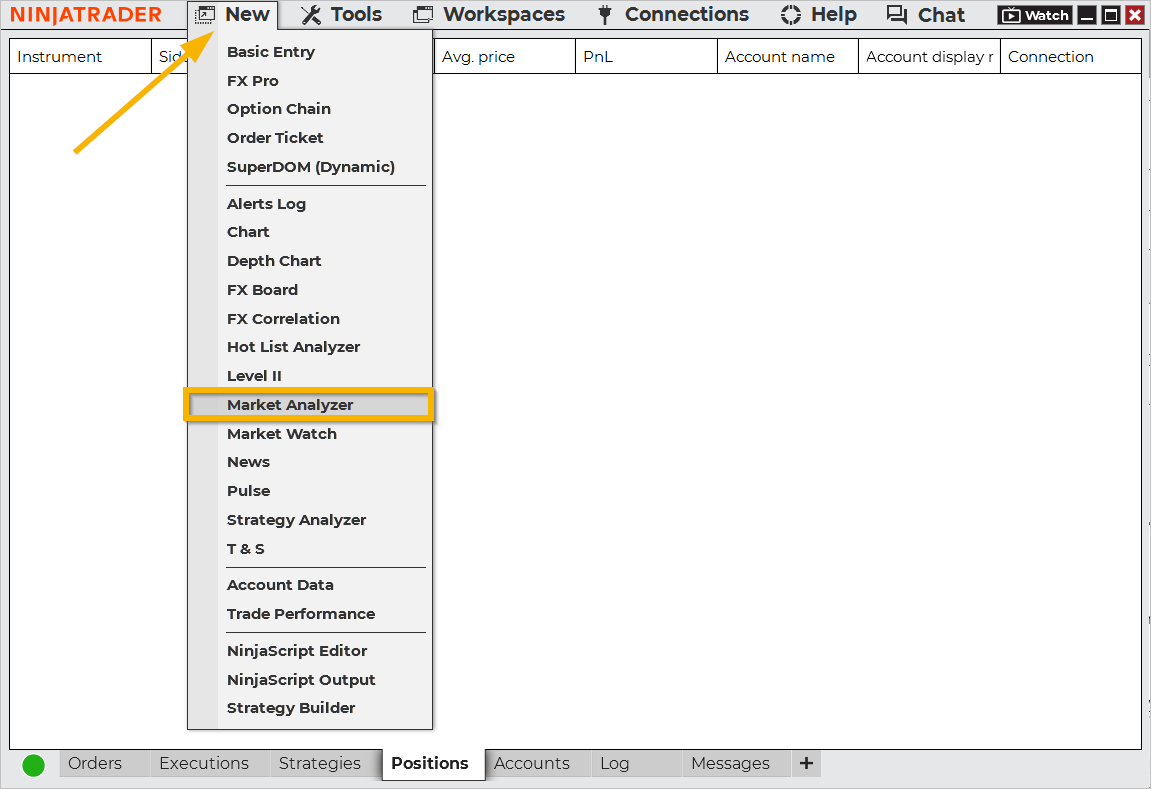Open the Workspaces menu
Viewport: 1151px width, 789px height.
(489, 15)
